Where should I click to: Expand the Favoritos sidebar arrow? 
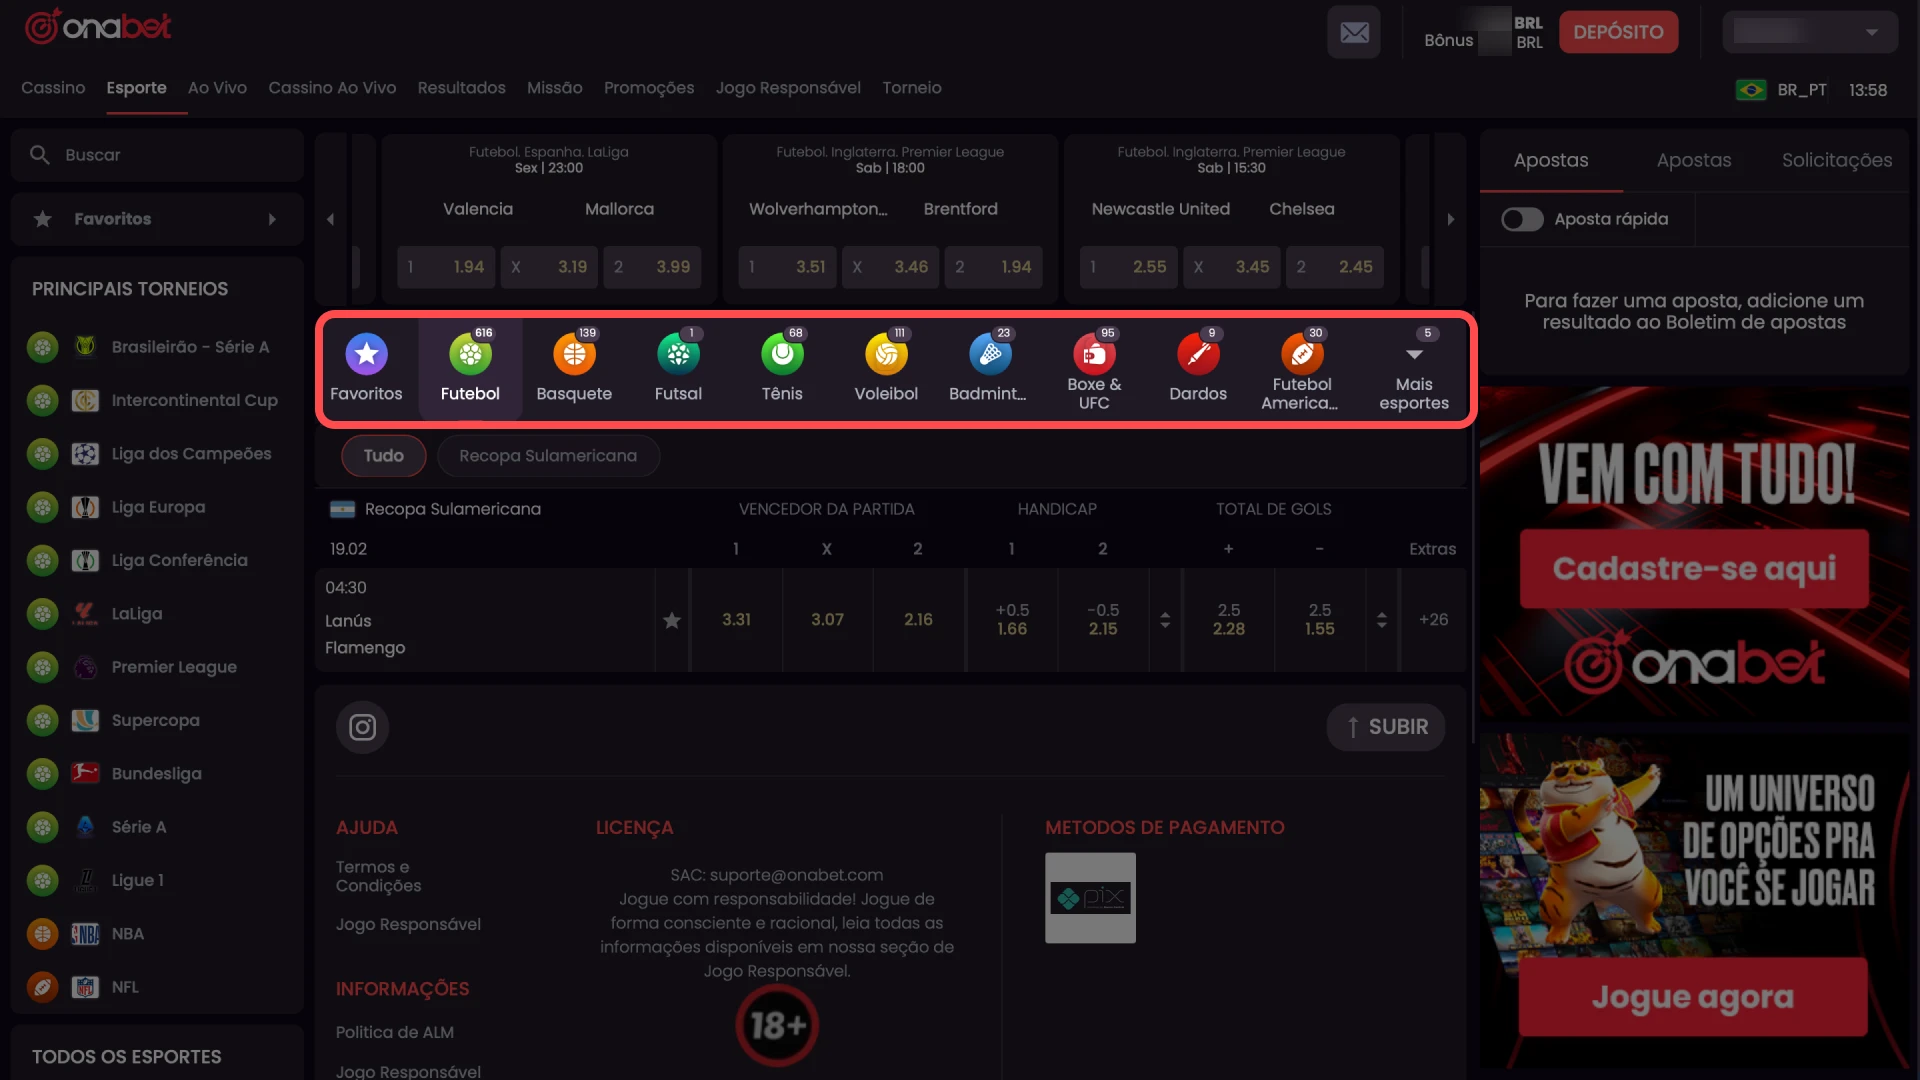(x=272, y=219)
